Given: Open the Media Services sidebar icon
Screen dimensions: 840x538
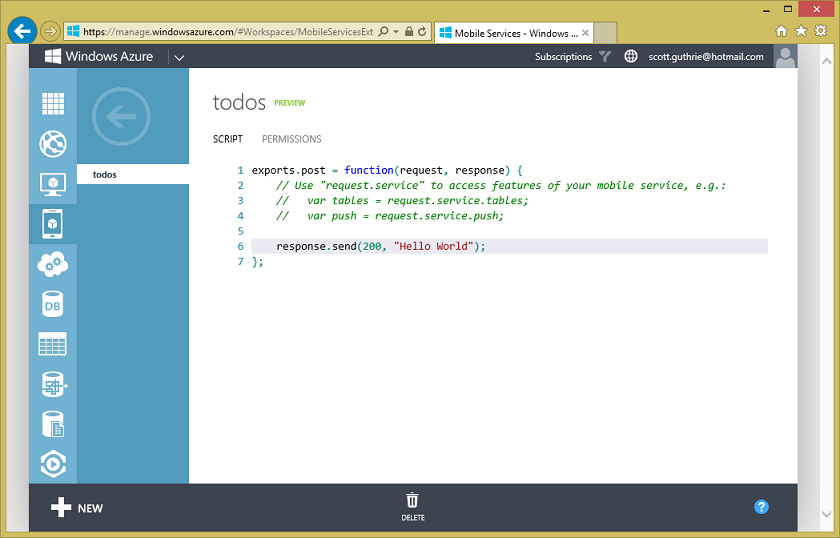Looking at the screenshot, I should click(53, 464).
